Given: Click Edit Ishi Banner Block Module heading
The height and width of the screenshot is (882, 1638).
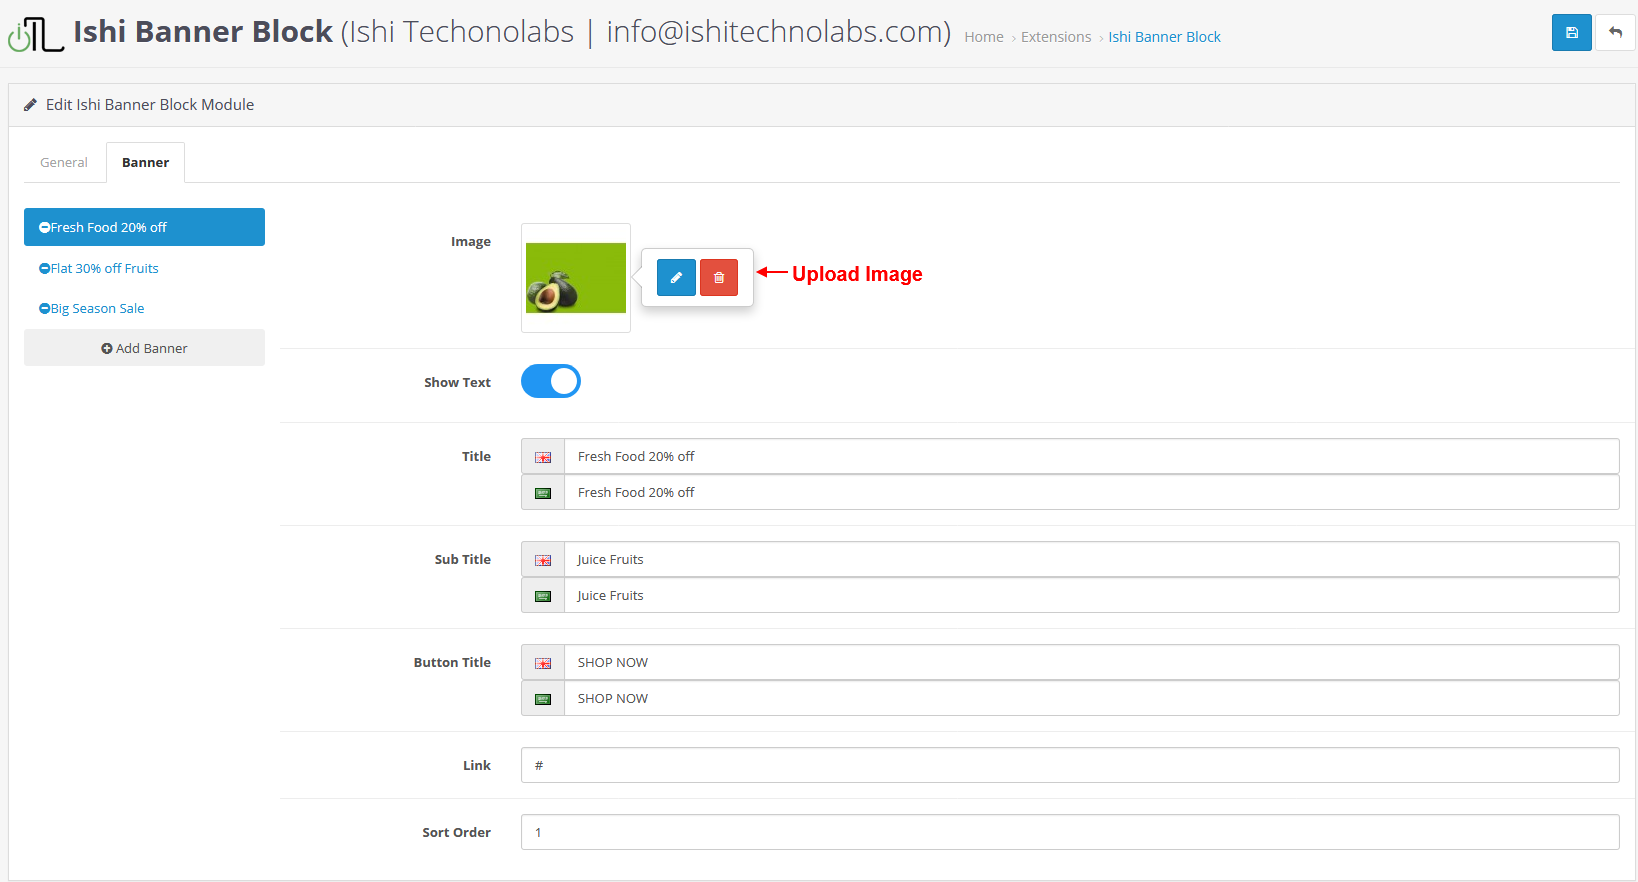Looking at the screenshot, I should point(150,105).
